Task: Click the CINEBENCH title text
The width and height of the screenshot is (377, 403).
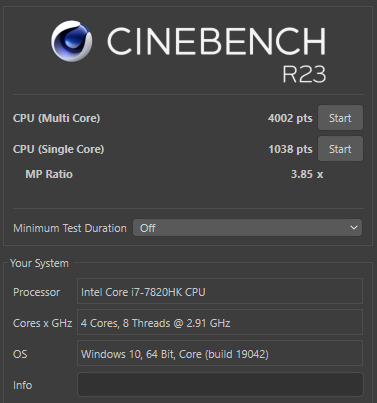Action: tap(216, 41)
